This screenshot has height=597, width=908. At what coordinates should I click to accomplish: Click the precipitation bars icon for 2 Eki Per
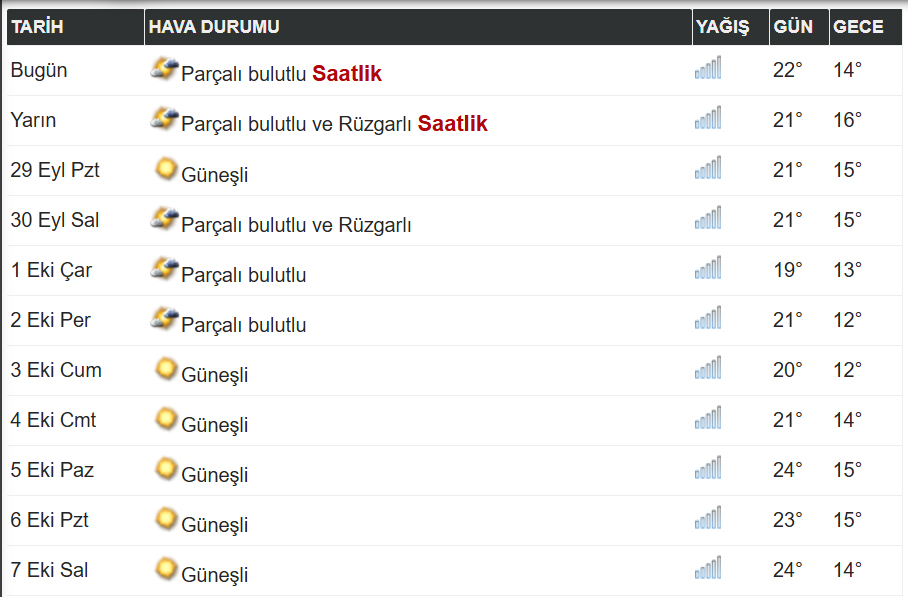tap(708, 318)
